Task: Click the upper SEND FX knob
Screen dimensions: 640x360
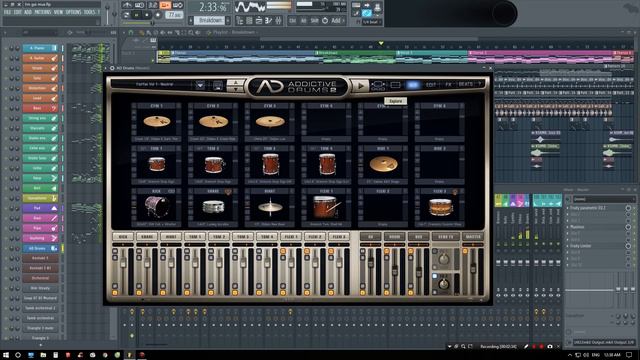Action: pos(444,259)
